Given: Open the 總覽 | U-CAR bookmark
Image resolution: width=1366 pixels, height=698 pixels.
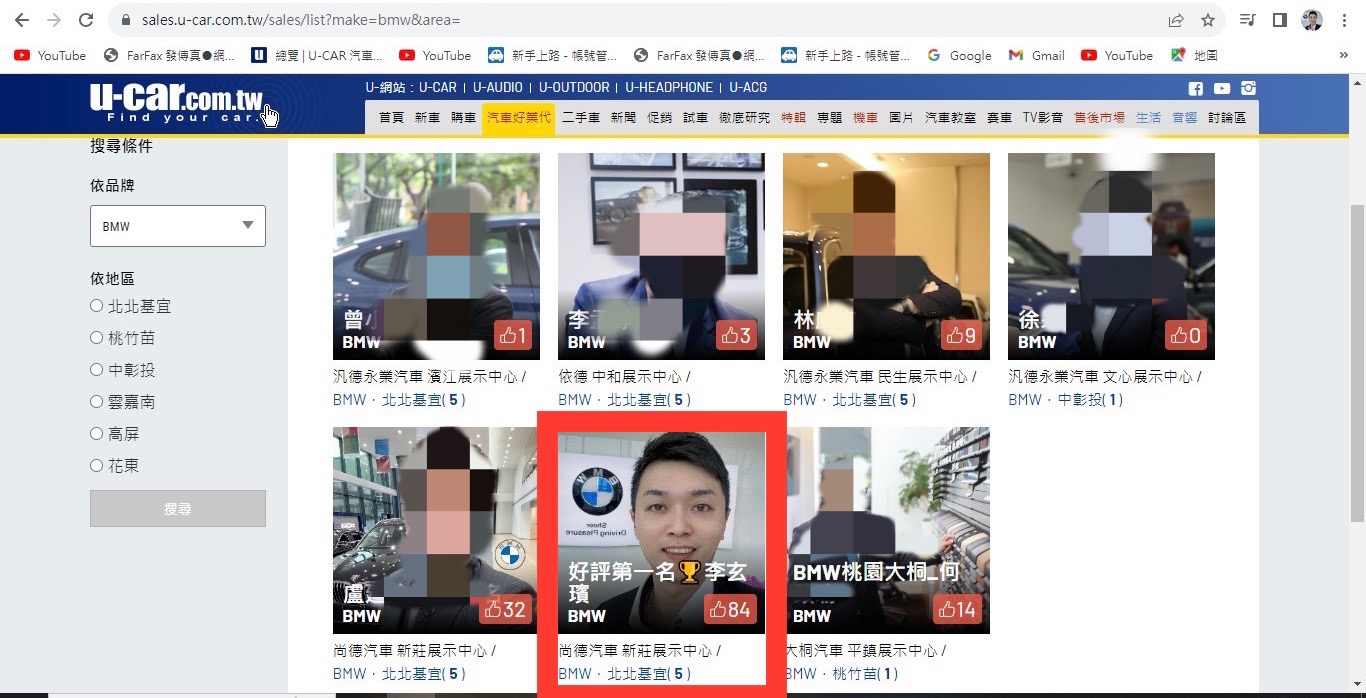Looking at the screenshot, I should [317, 56].
